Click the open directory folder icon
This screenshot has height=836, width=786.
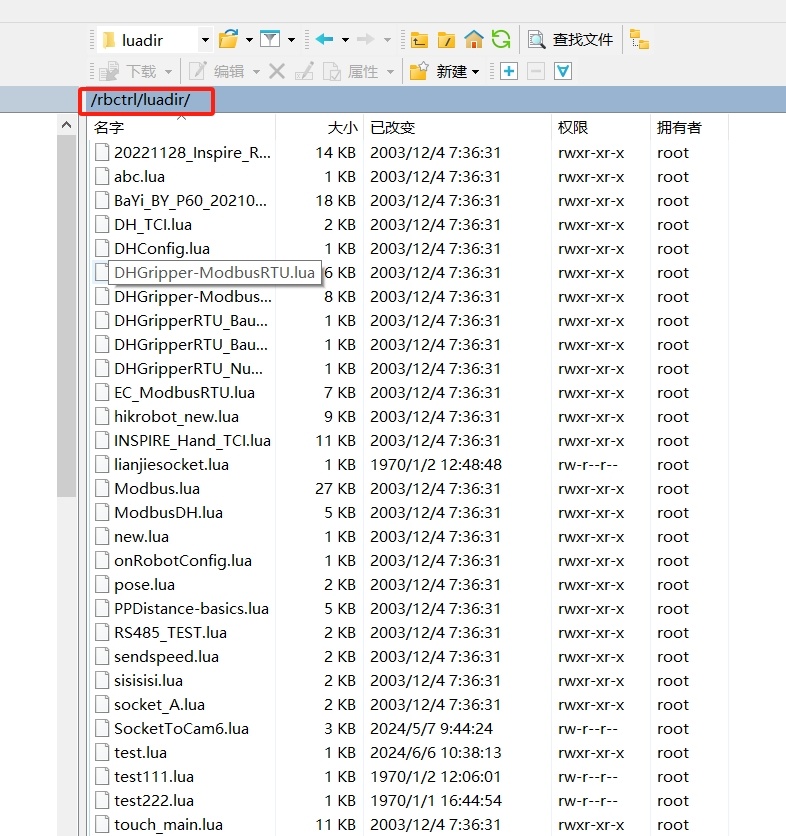[228, 40]
